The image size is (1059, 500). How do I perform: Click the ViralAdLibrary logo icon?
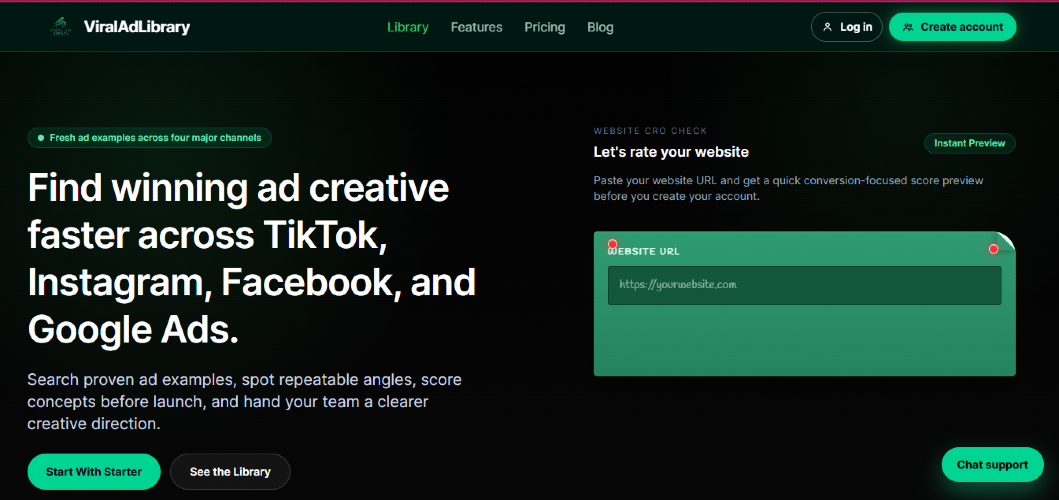tap(61, 27)
